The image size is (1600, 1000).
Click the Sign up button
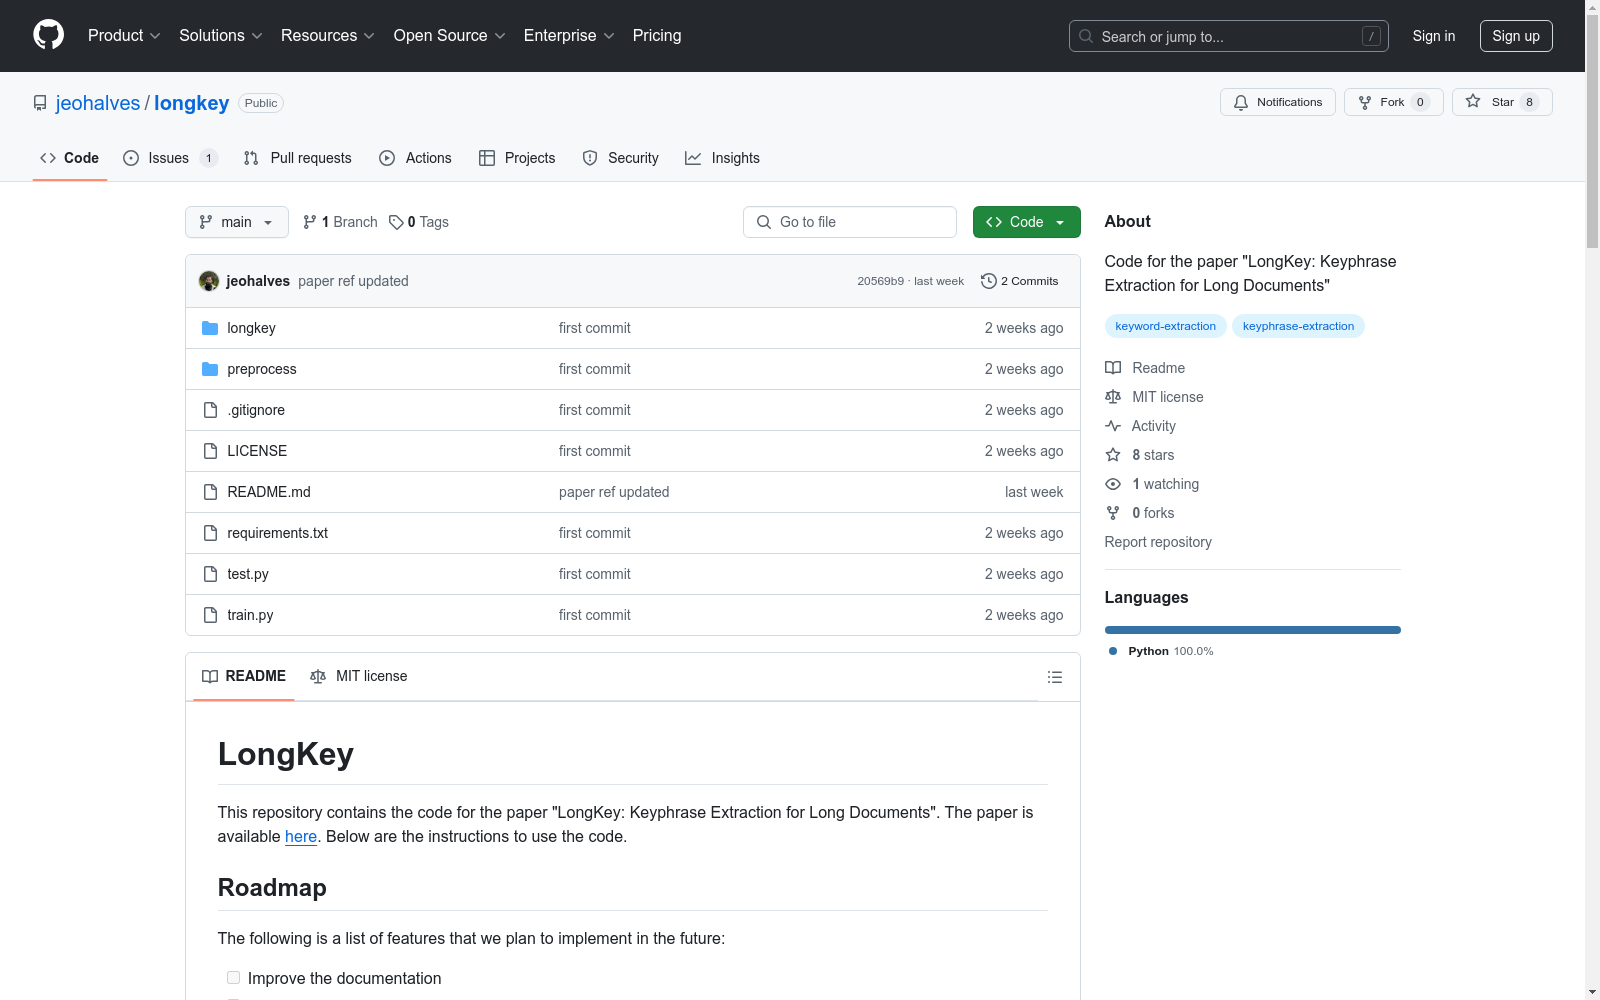tap(1516, 36)
